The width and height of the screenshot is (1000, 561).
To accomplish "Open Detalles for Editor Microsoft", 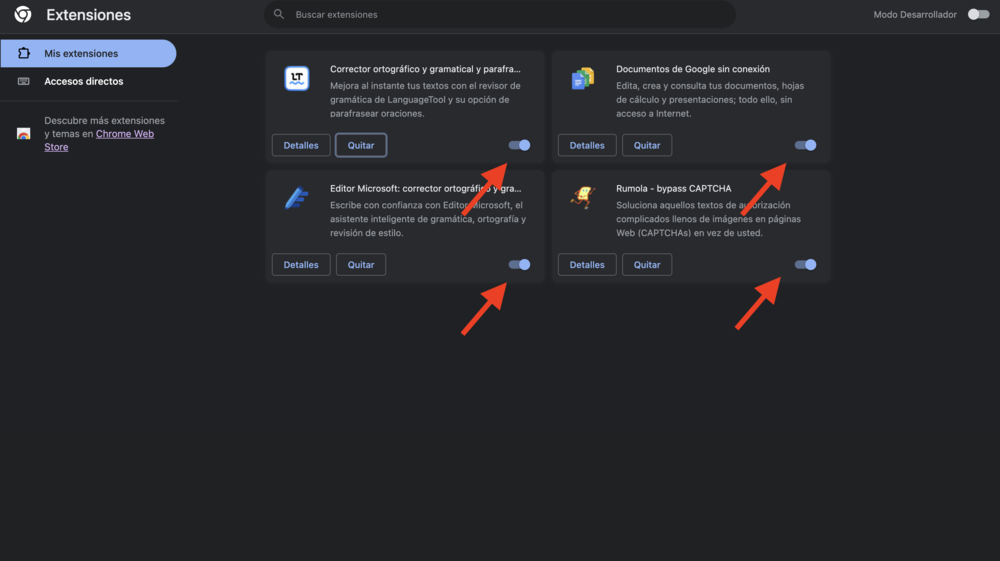I will pyautogui.click(x=301, y=265).
